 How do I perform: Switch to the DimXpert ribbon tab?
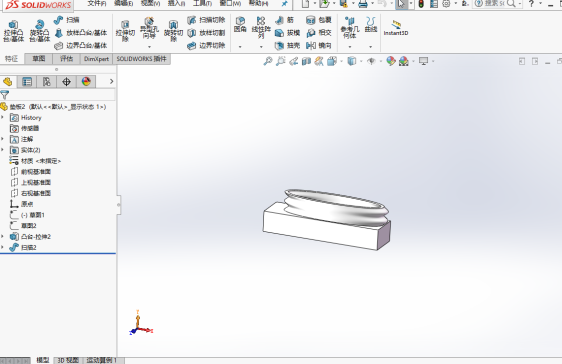coord(96,59)
